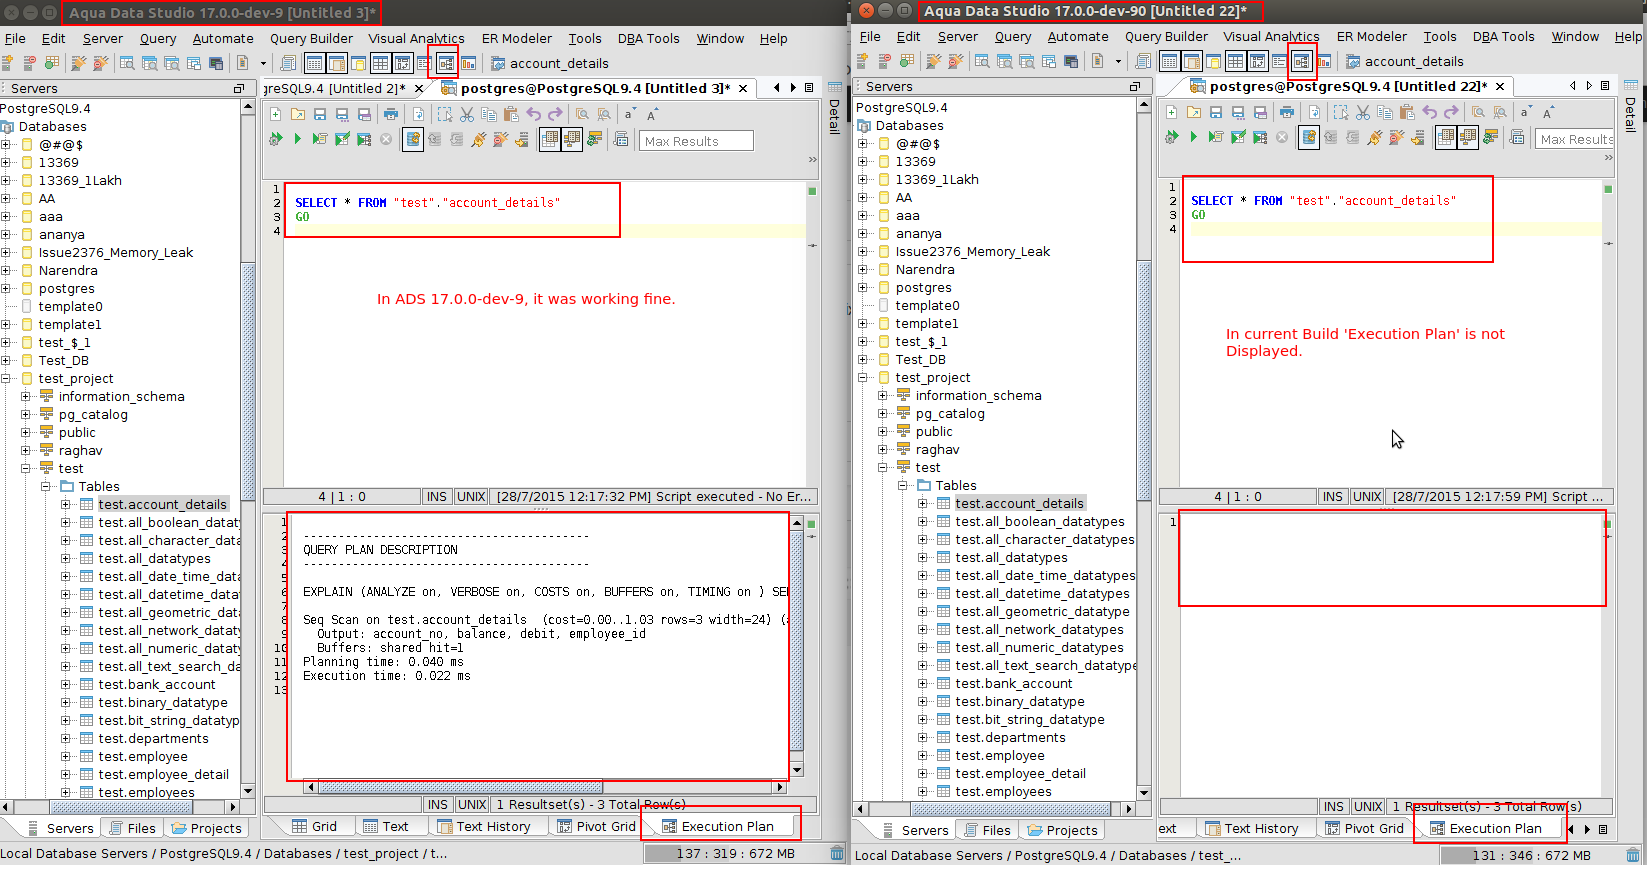Toggle the Pivot Grid results button in right toolbar
The width and height of the screenshot is (1647, 874).
coord(1257,62)
